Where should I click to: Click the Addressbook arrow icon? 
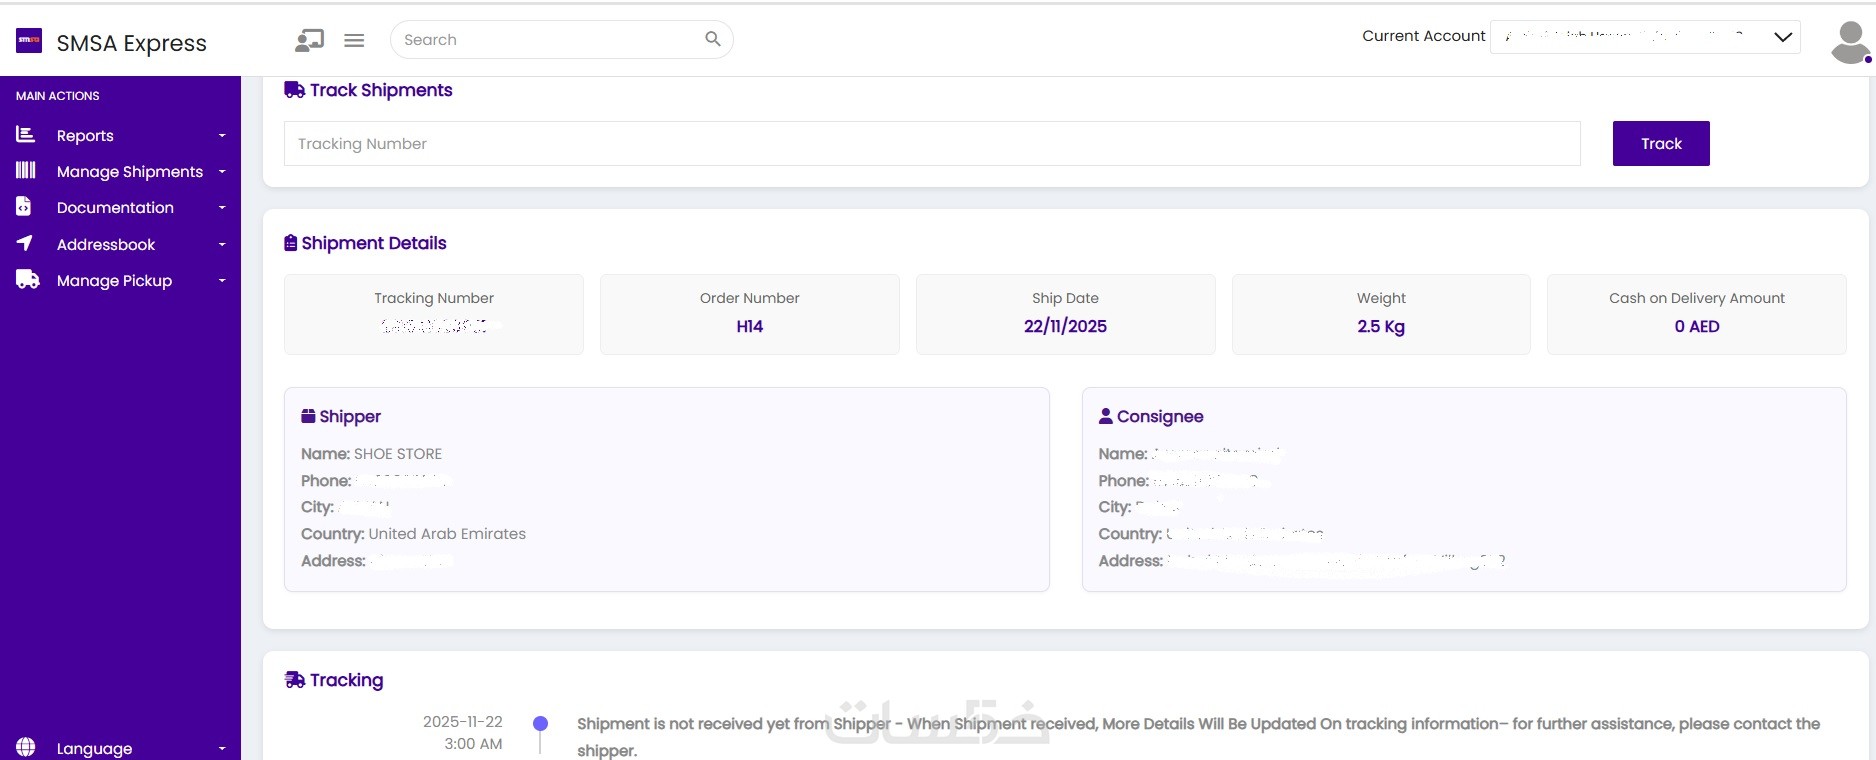[x=25, y=243]
